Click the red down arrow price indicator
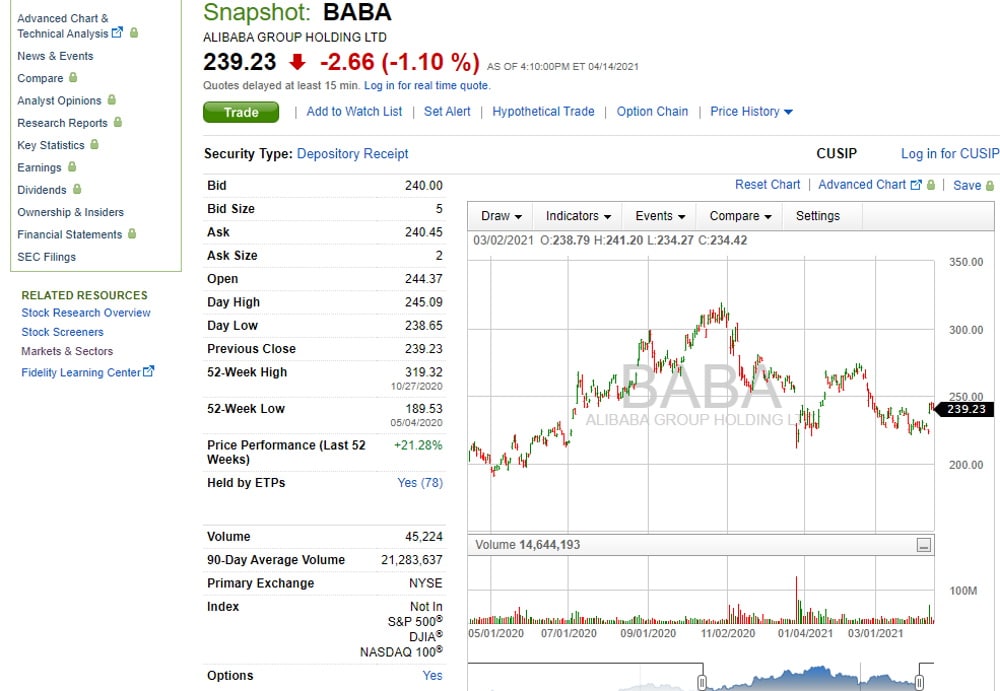Image resolution: width=1000 pixels, height=691 pixels. 297,62
